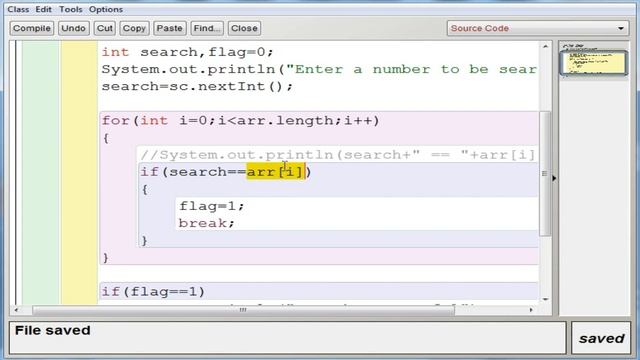Click the highlighted 'arr[i]' text
This screenshot has height=360, width=640.
(x=276, y=172)
